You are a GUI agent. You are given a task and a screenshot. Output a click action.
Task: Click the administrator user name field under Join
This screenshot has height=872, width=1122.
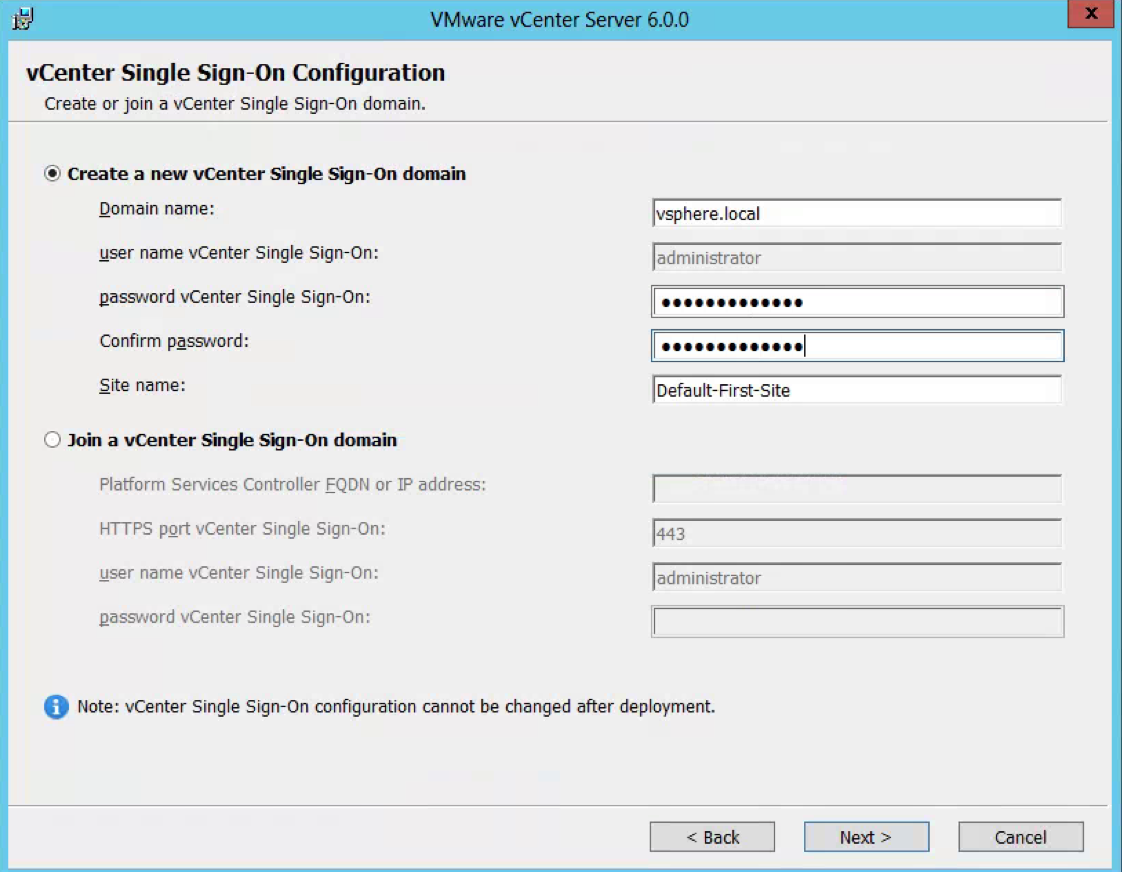click(x=857, y=577)
